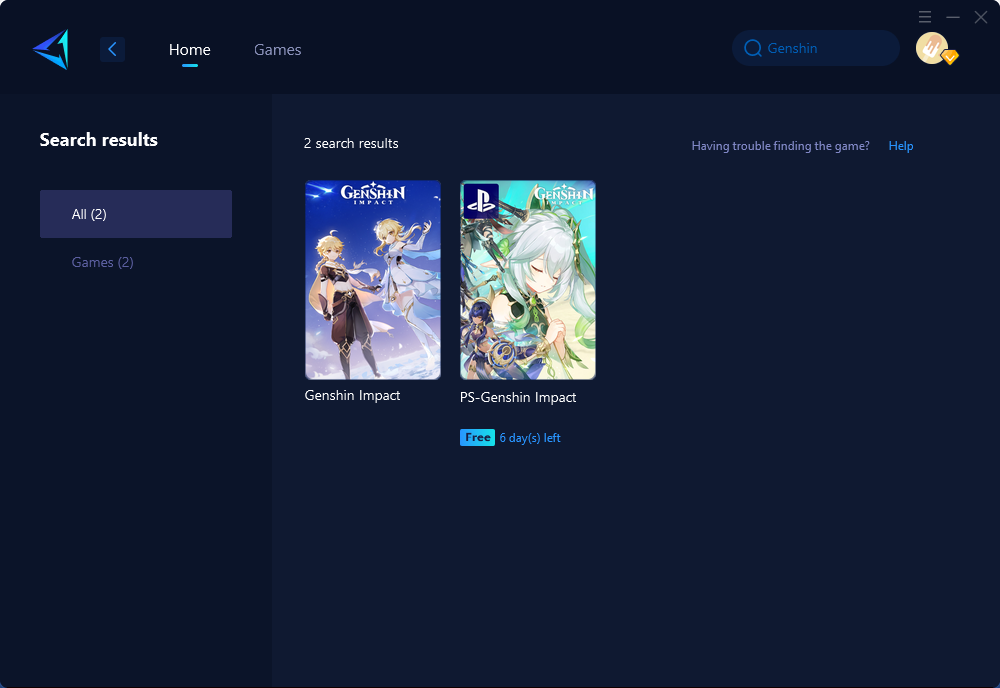Select the All (2) filter
This screenshot has height=688, width=1000.
click(x=136, y=214)
